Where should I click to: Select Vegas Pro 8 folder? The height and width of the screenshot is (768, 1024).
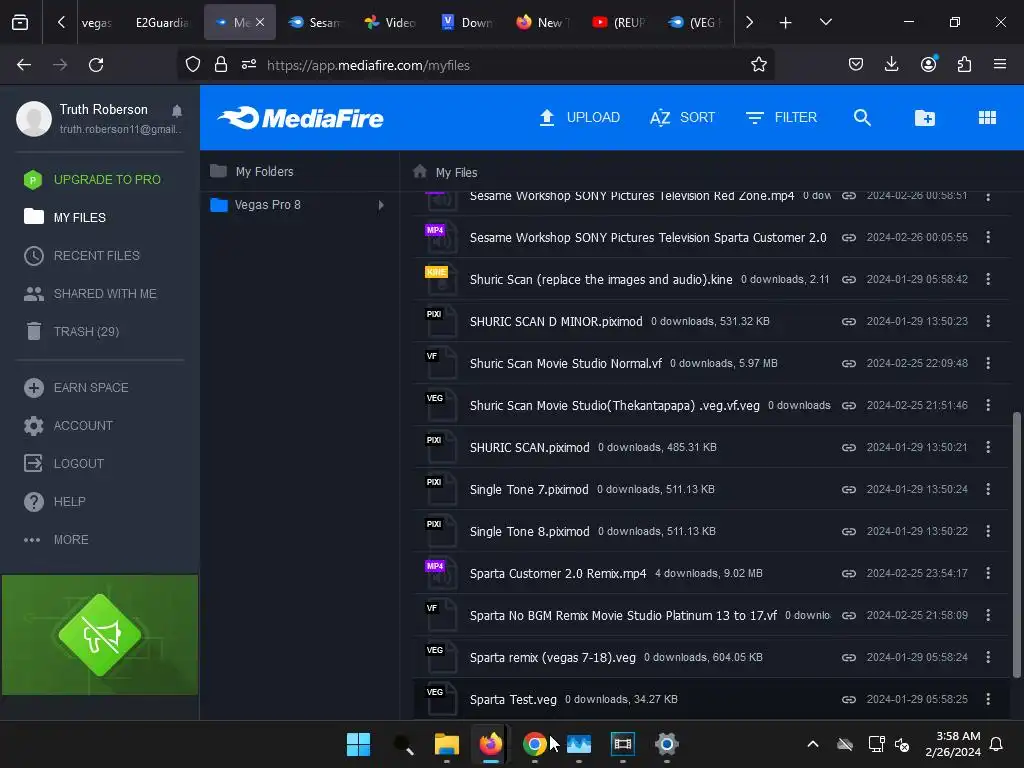[299, 205]
